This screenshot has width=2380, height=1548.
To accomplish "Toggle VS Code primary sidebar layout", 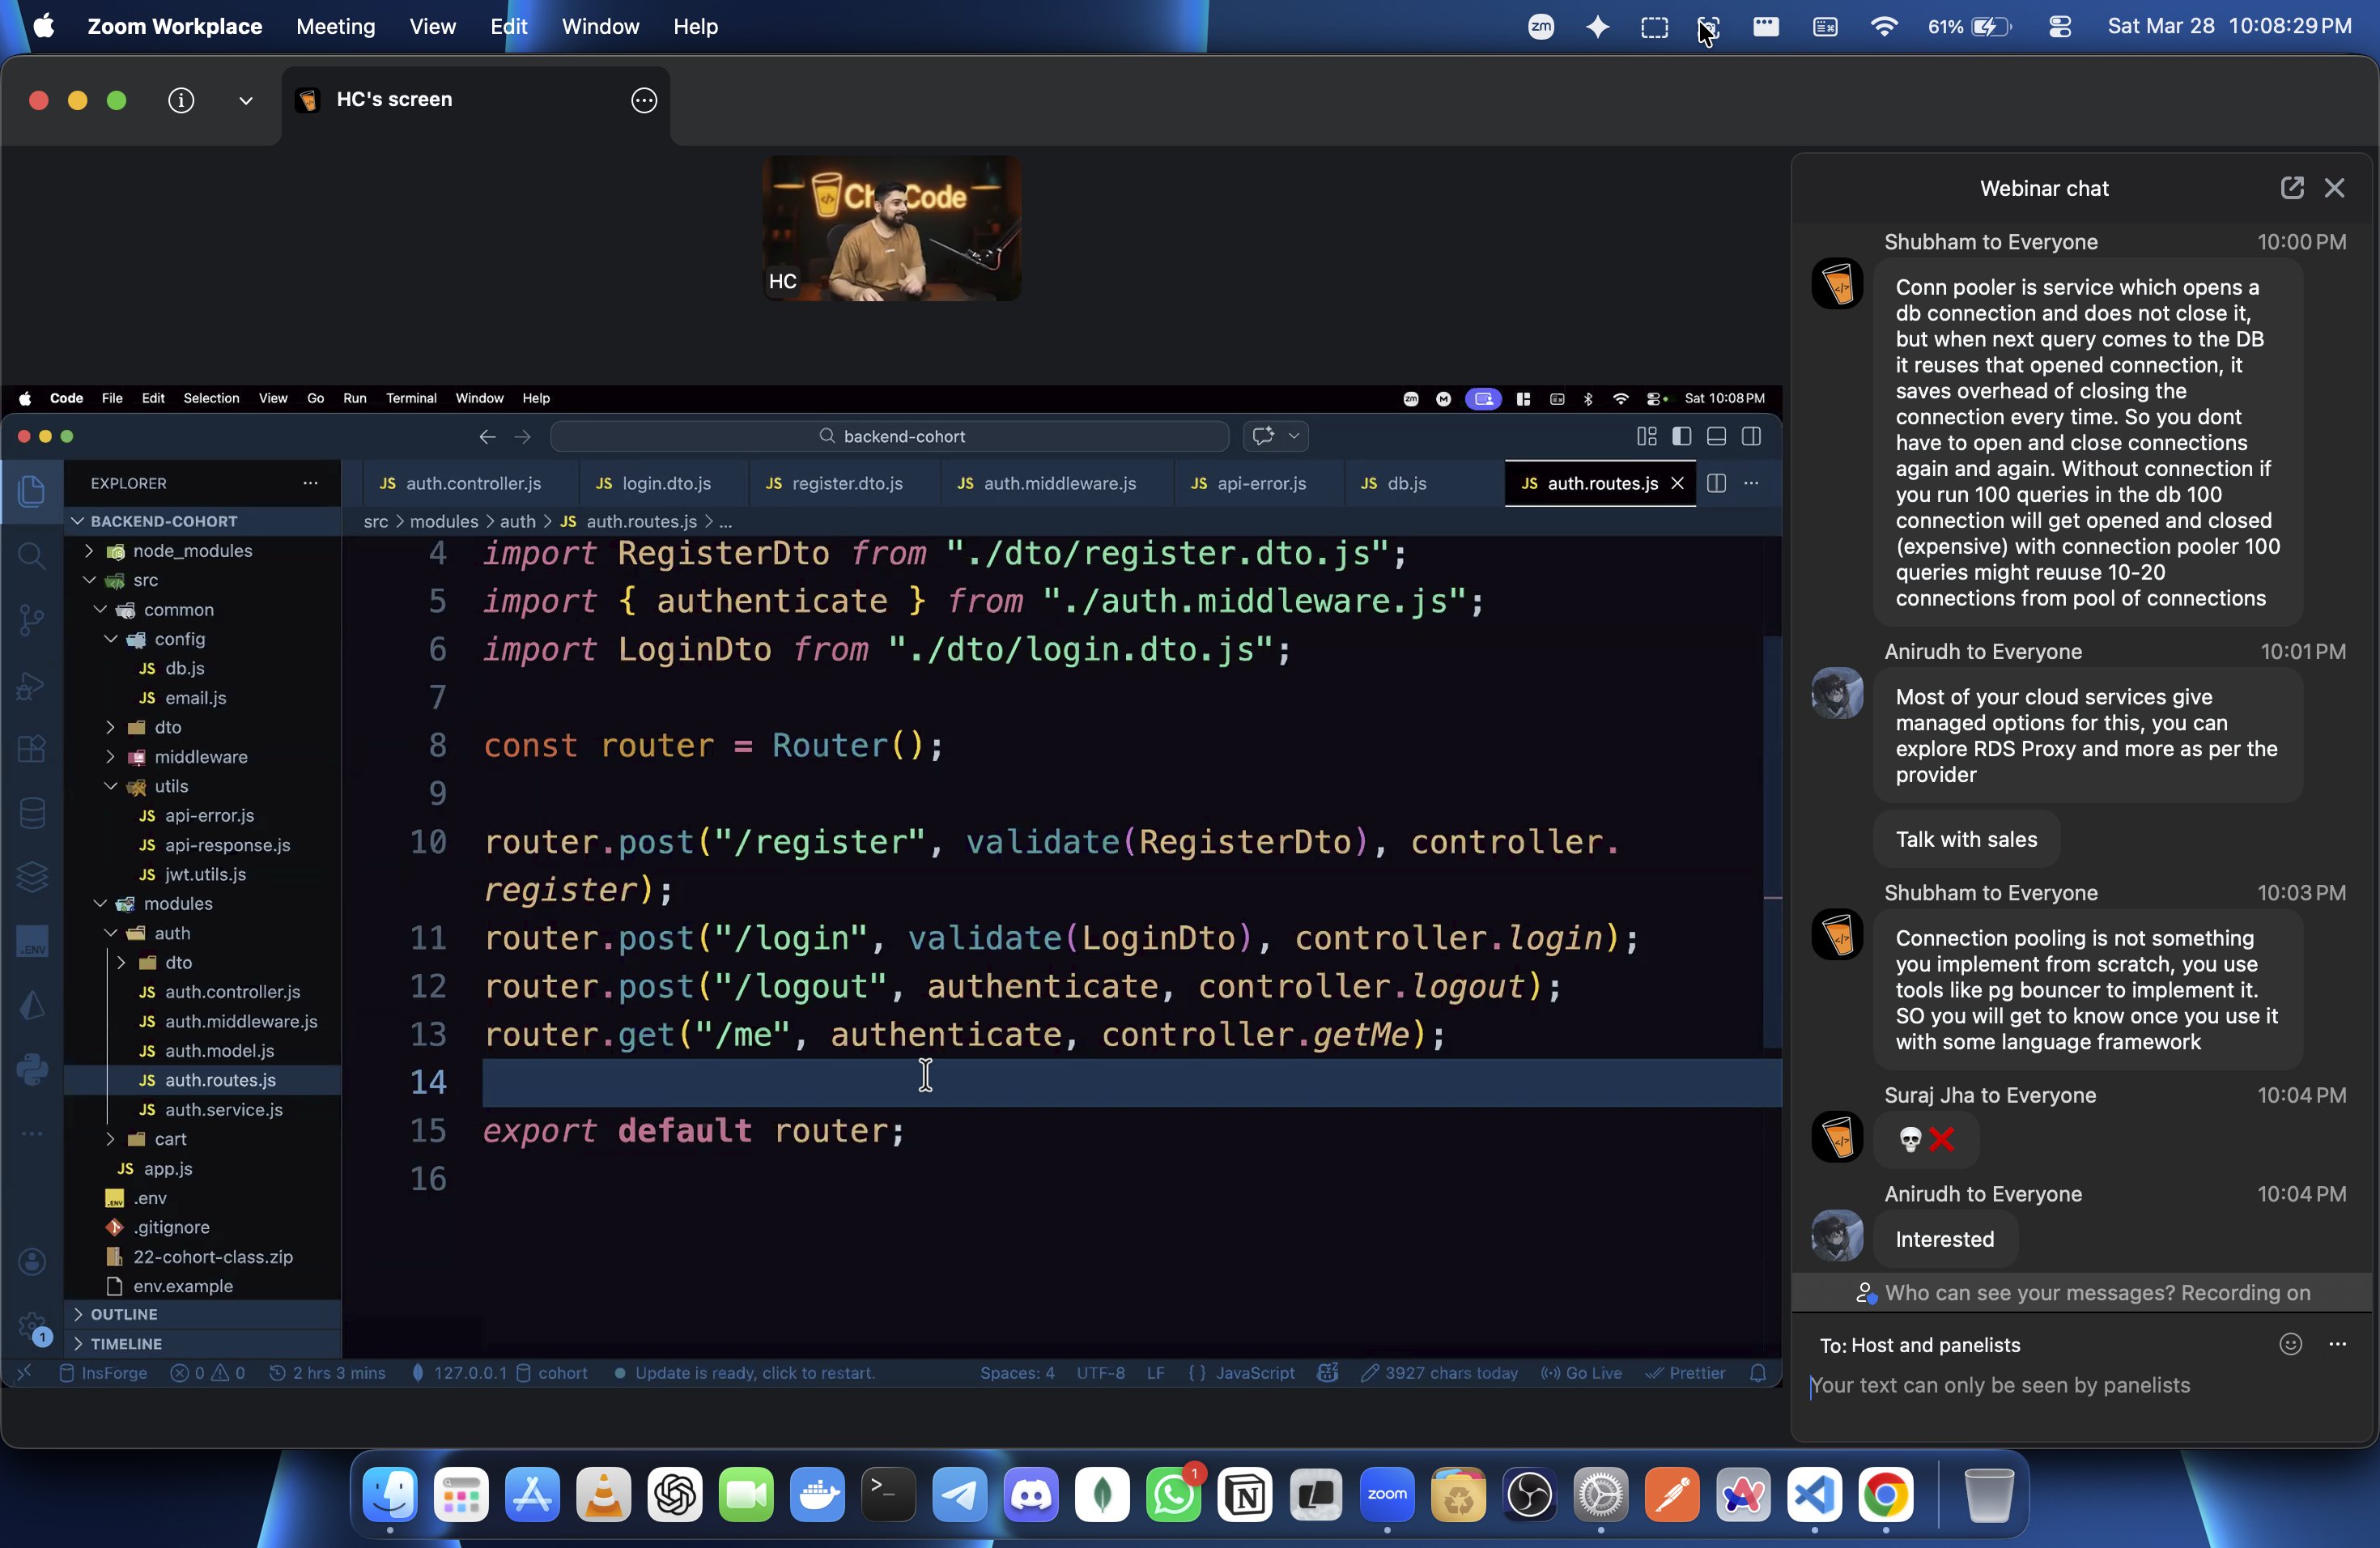I will tap(1681, 436).
